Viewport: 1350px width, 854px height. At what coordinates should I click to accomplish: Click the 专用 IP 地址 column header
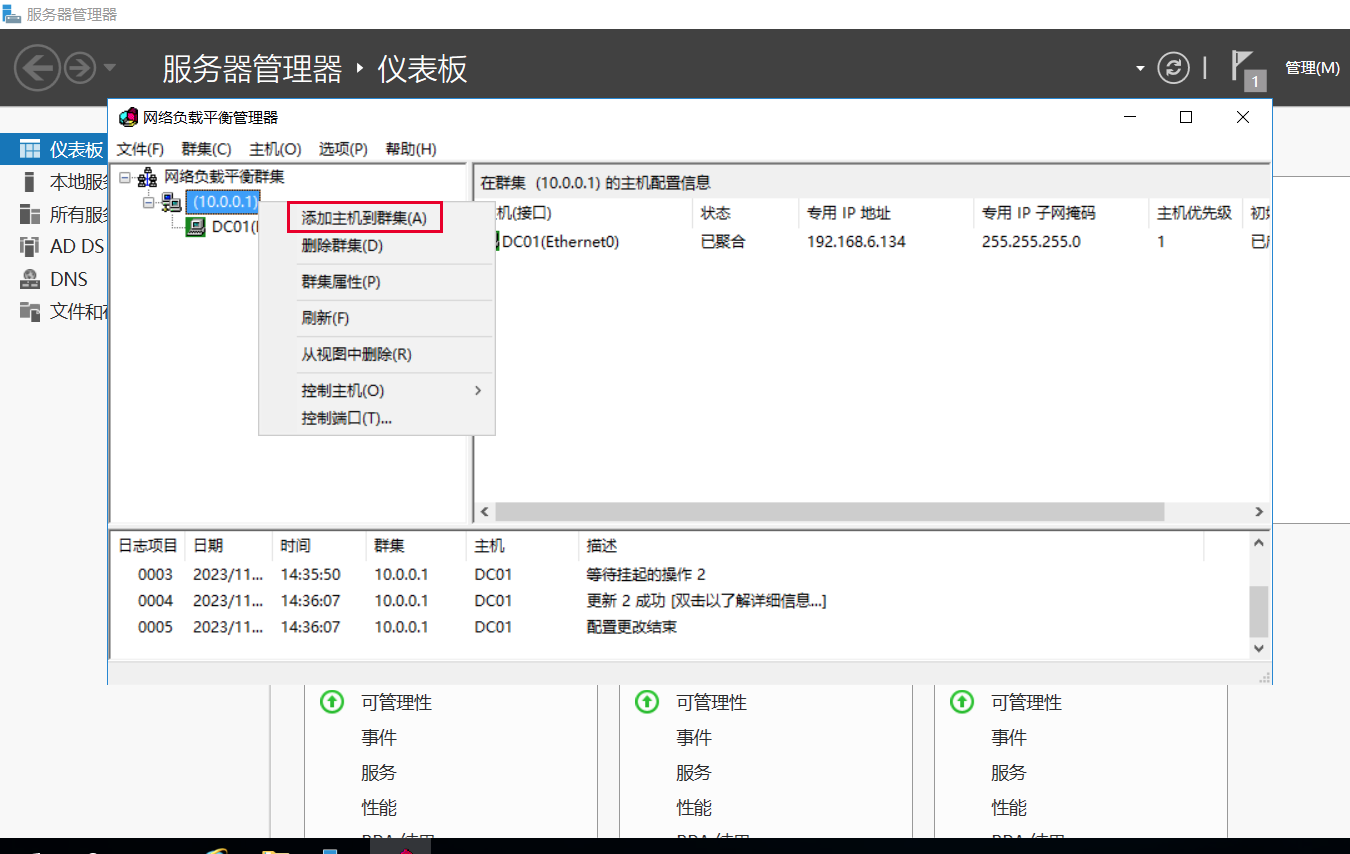[848, 213]
